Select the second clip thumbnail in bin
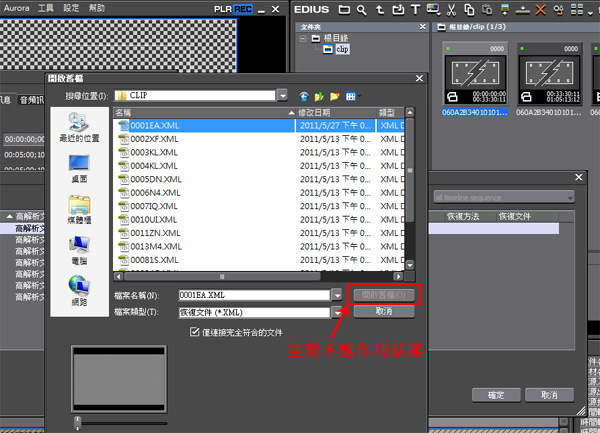Image resolution: width=600 pixels, height=433 pixels. (549, 79)
